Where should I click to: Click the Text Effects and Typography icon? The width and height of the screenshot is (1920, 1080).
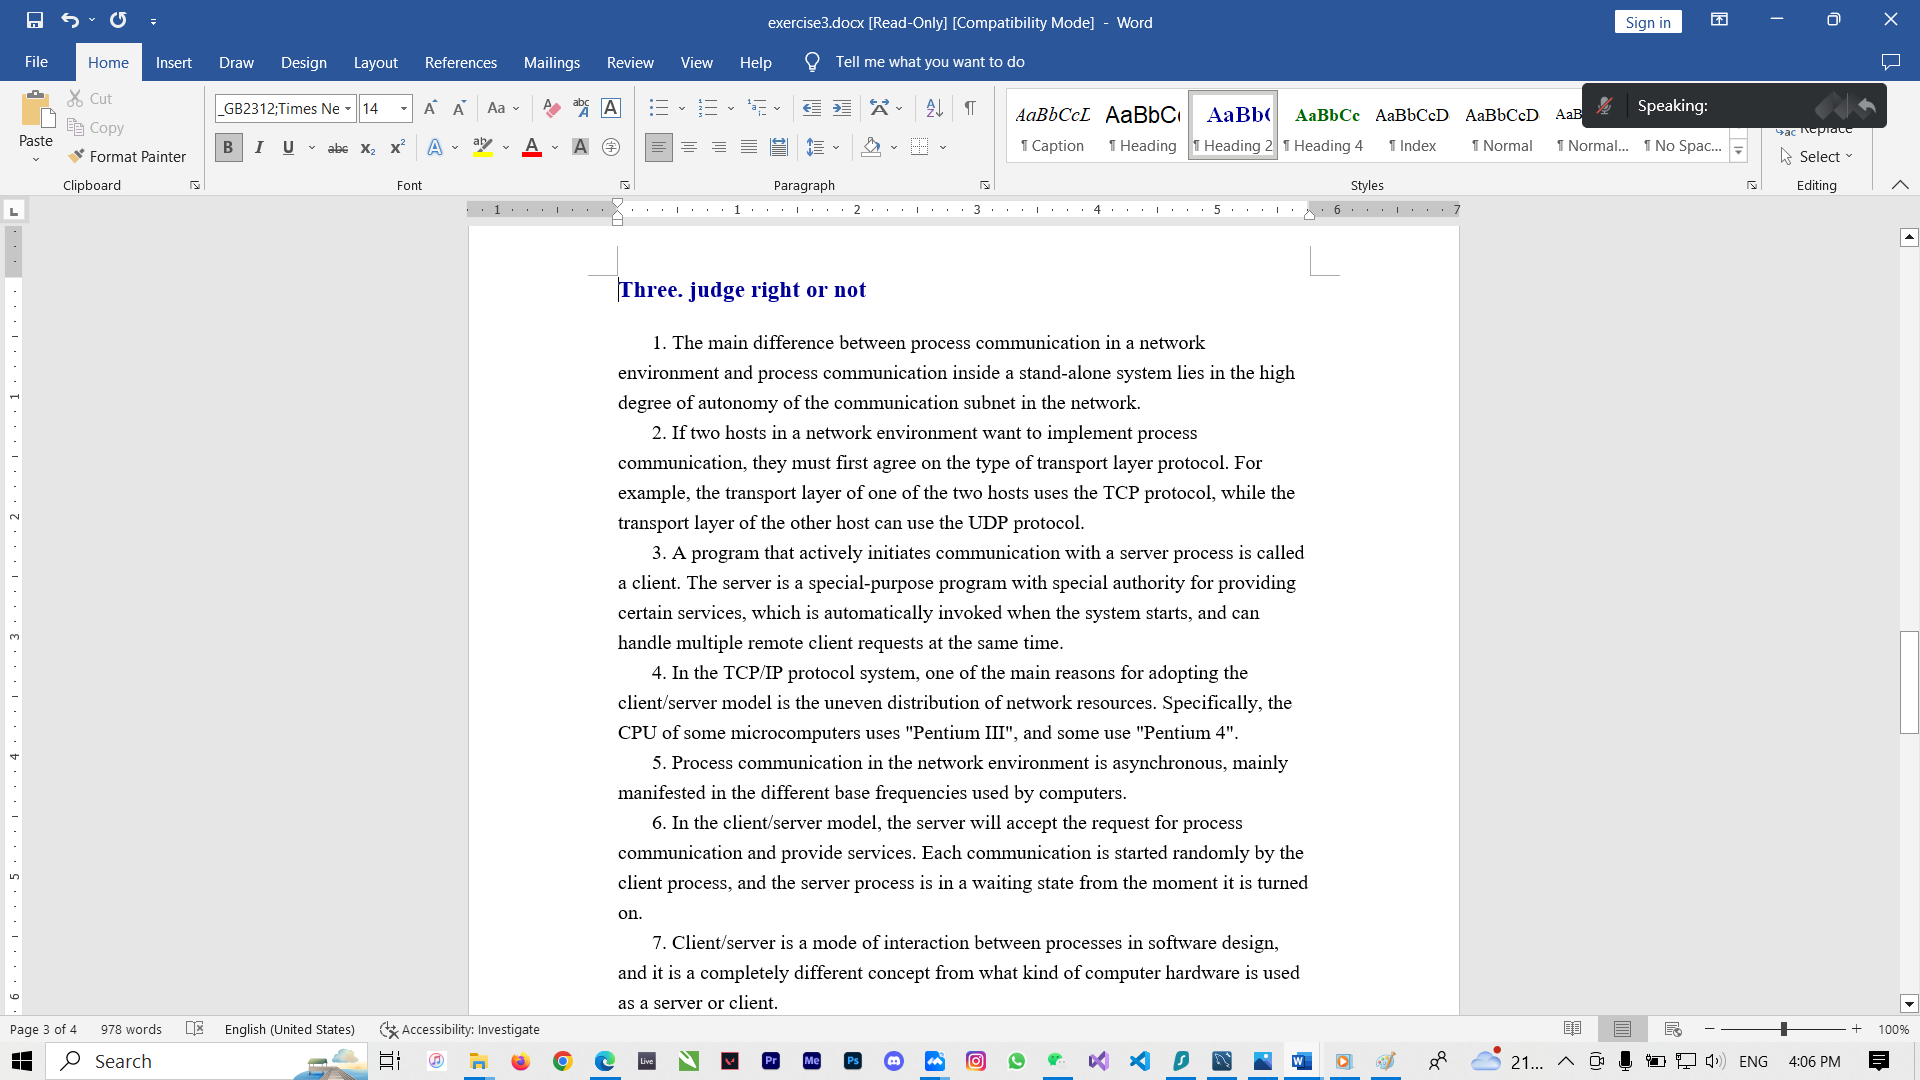tap(435, 147)
